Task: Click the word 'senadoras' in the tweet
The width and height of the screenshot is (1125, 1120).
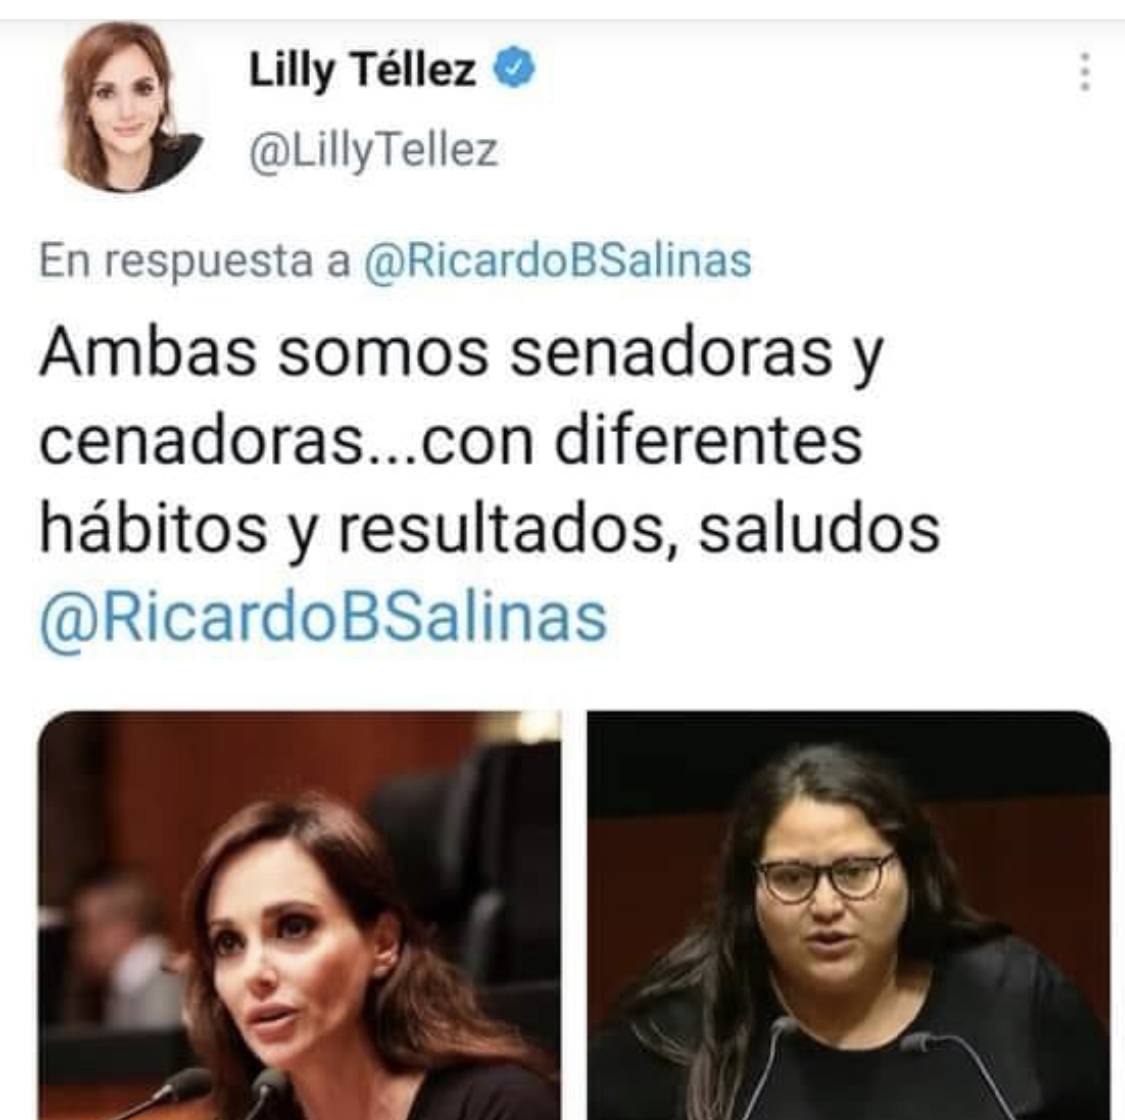Action: click(671, 353)
